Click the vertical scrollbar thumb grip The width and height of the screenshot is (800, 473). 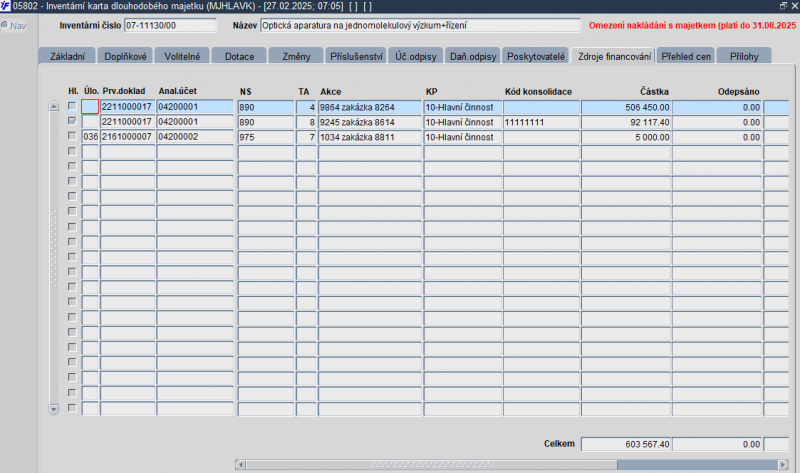pos(54,248)
